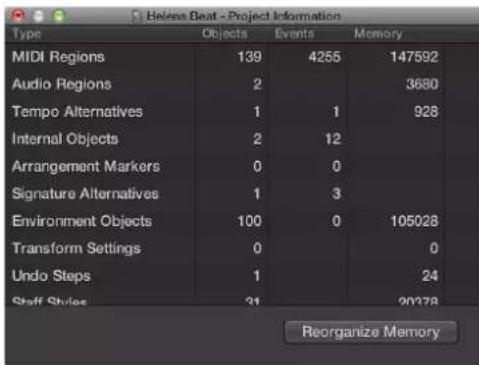Select the Objects column header

[x=225, y=34]
